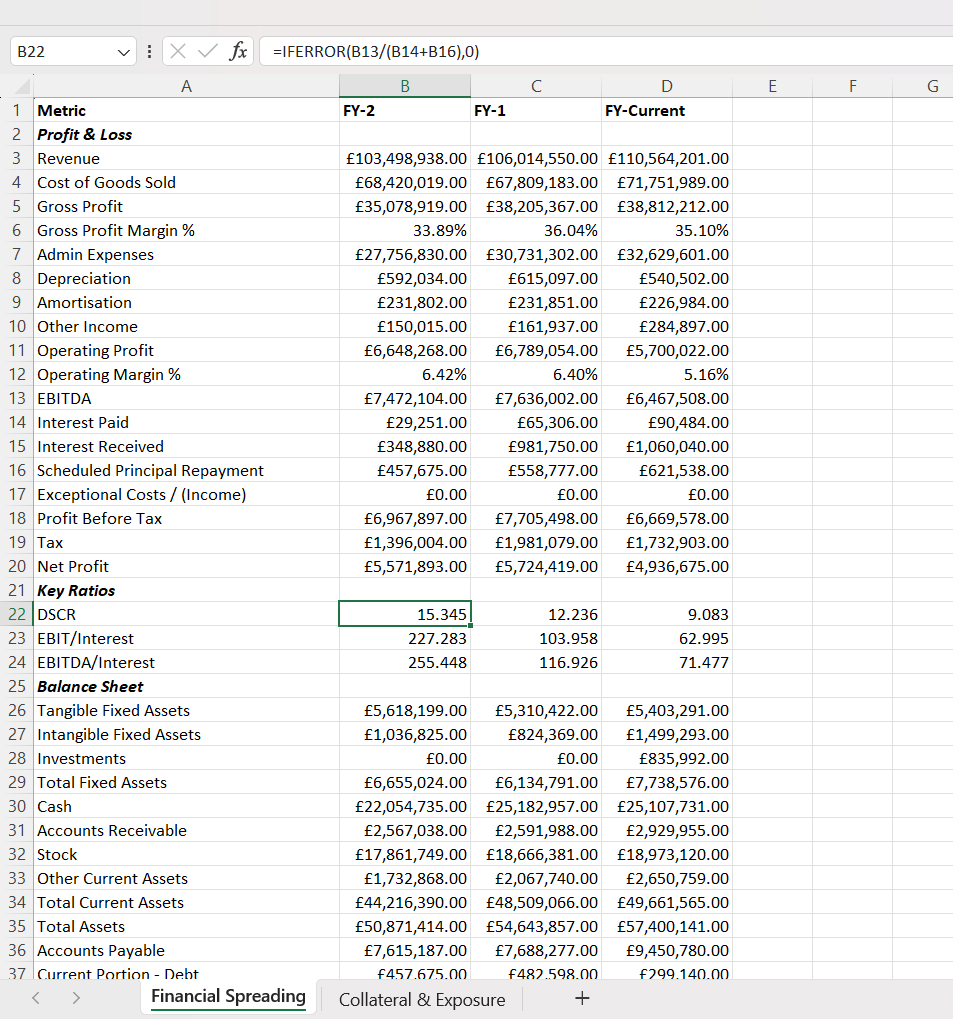
Task: Click Investments value £835,992.00
Action: (x=667, y=758)
